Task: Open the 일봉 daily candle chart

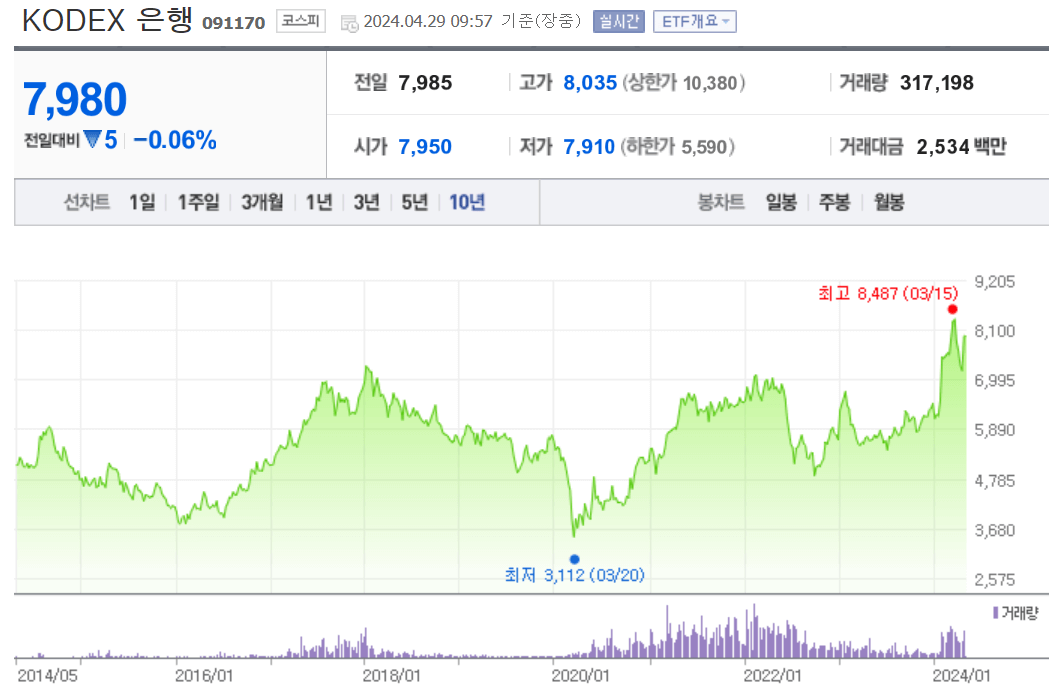Action: pos(781,202)
